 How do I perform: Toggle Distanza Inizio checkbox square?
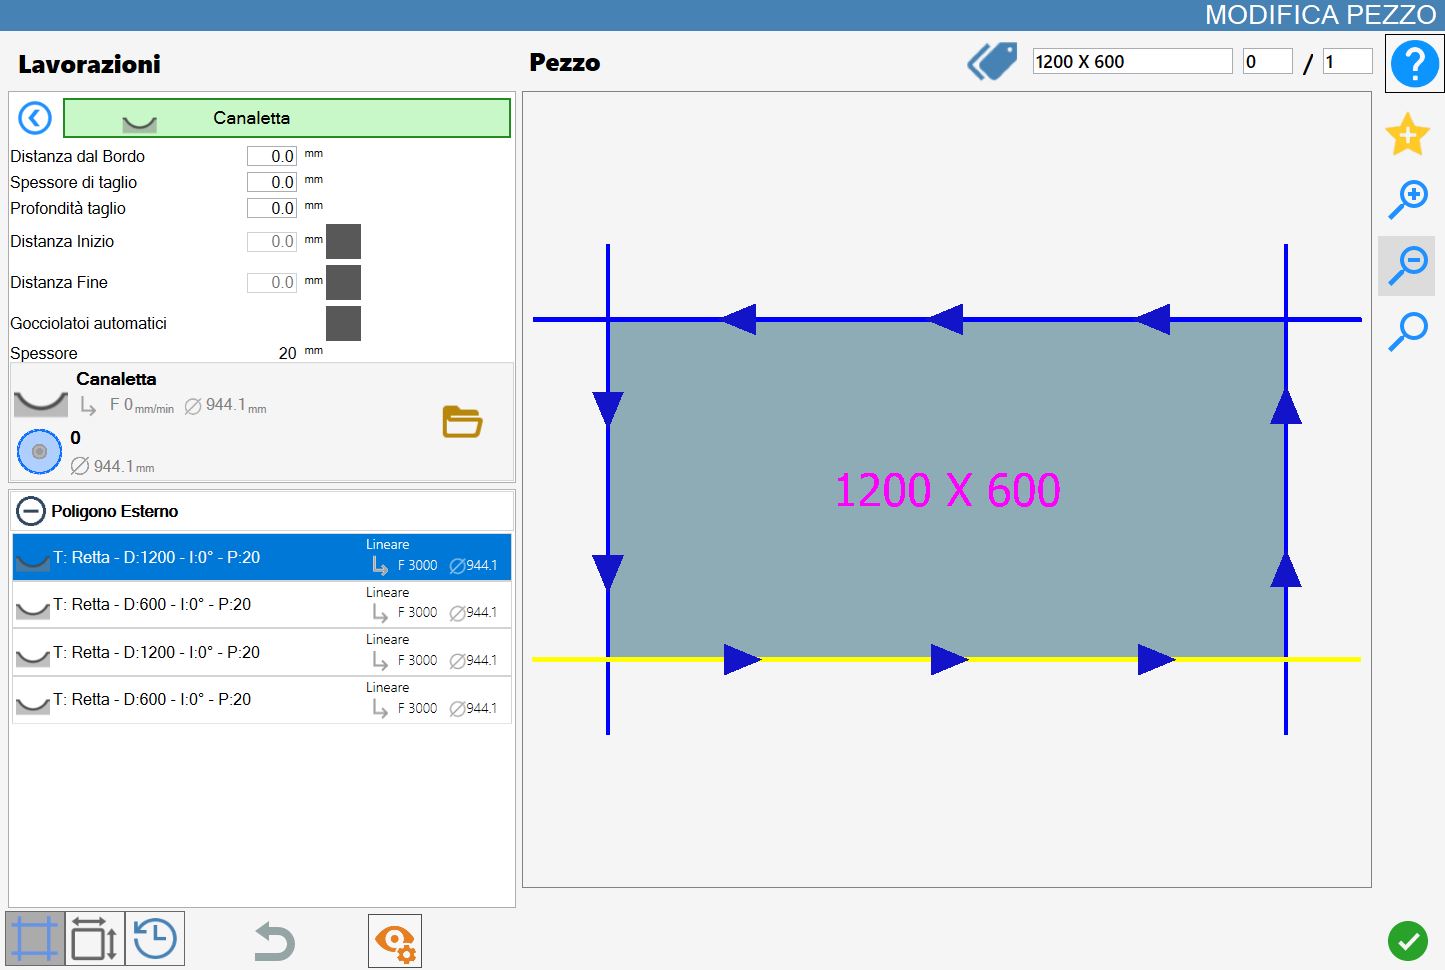tap(343, 241)
